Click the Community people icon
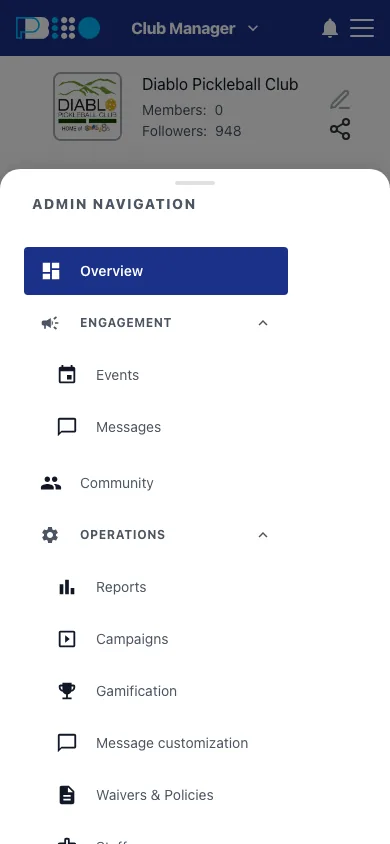 51,483
